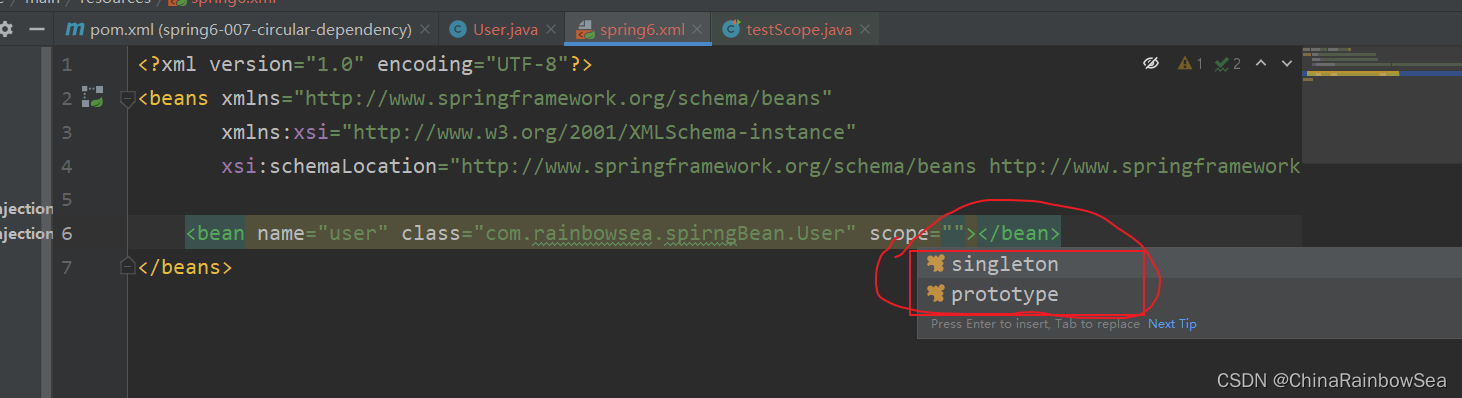Click the Spring beans gutter icon on line 2

93,97
